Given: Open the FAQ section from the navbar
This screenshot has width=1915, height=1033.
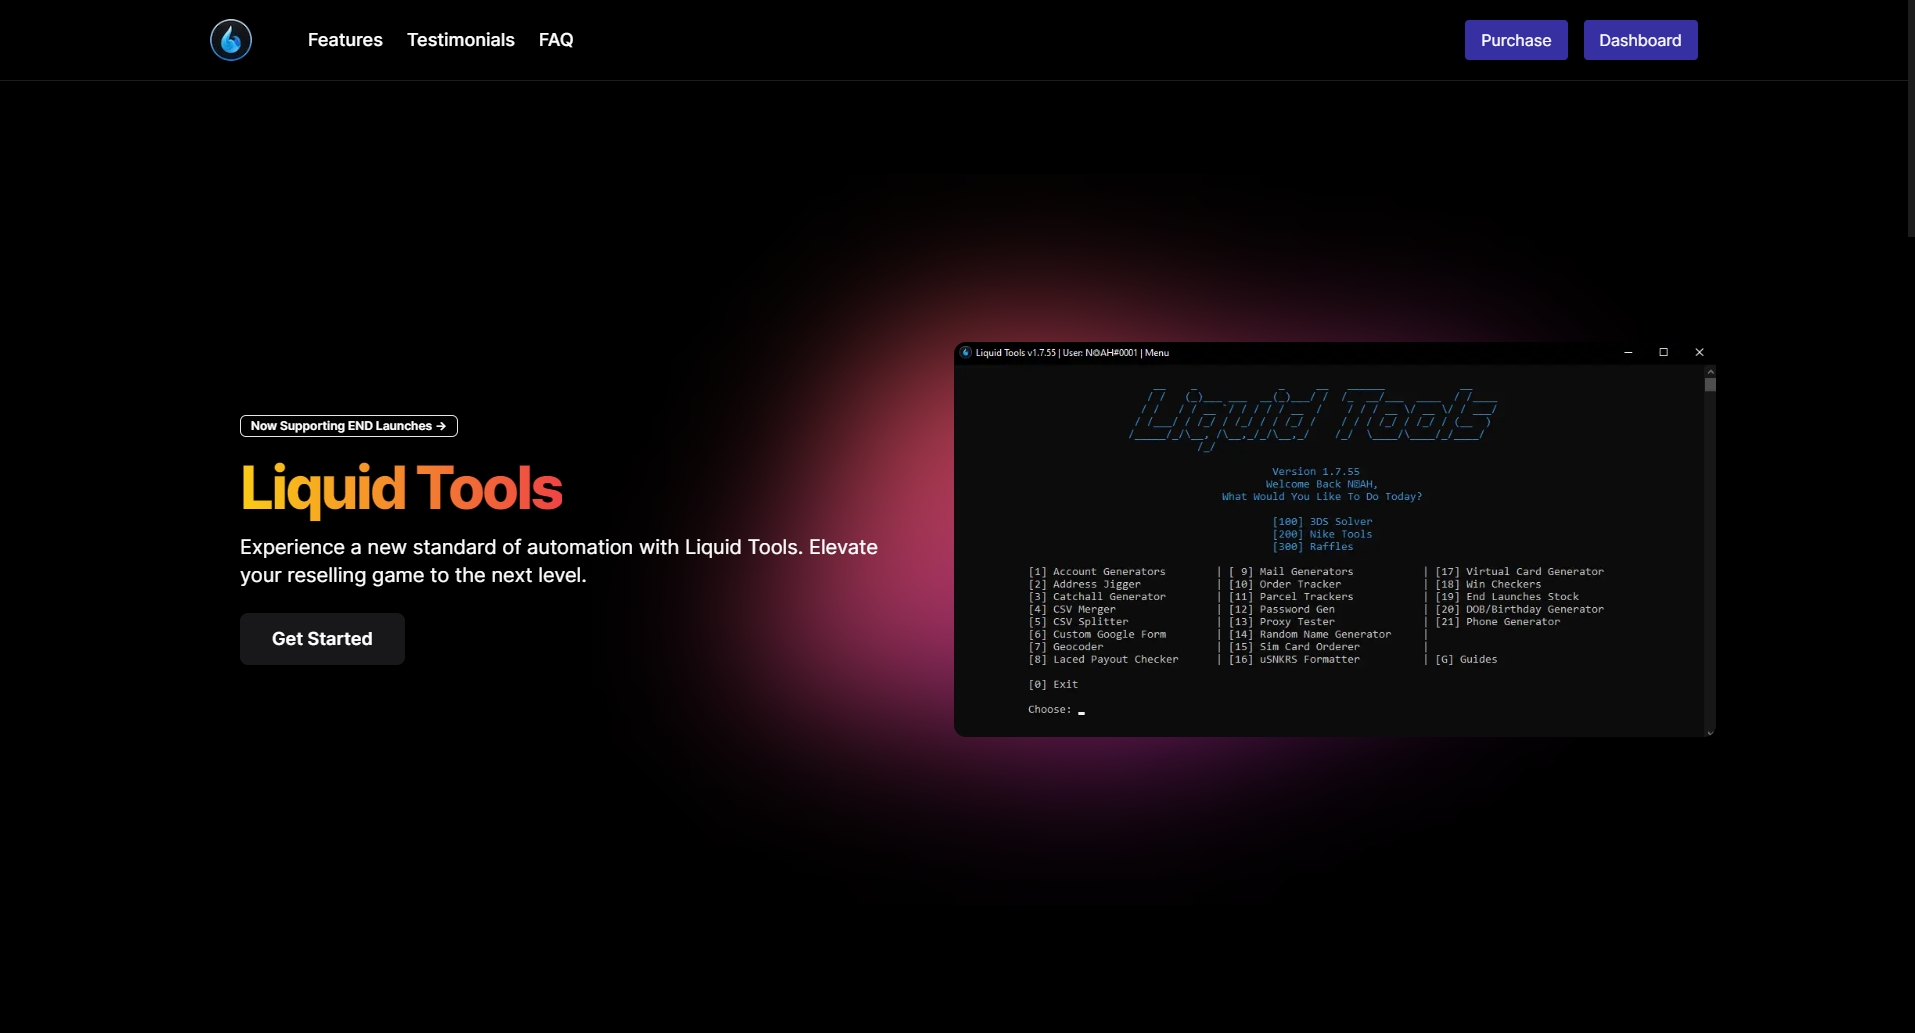Looking at the screenshot, I should (556, 40).
